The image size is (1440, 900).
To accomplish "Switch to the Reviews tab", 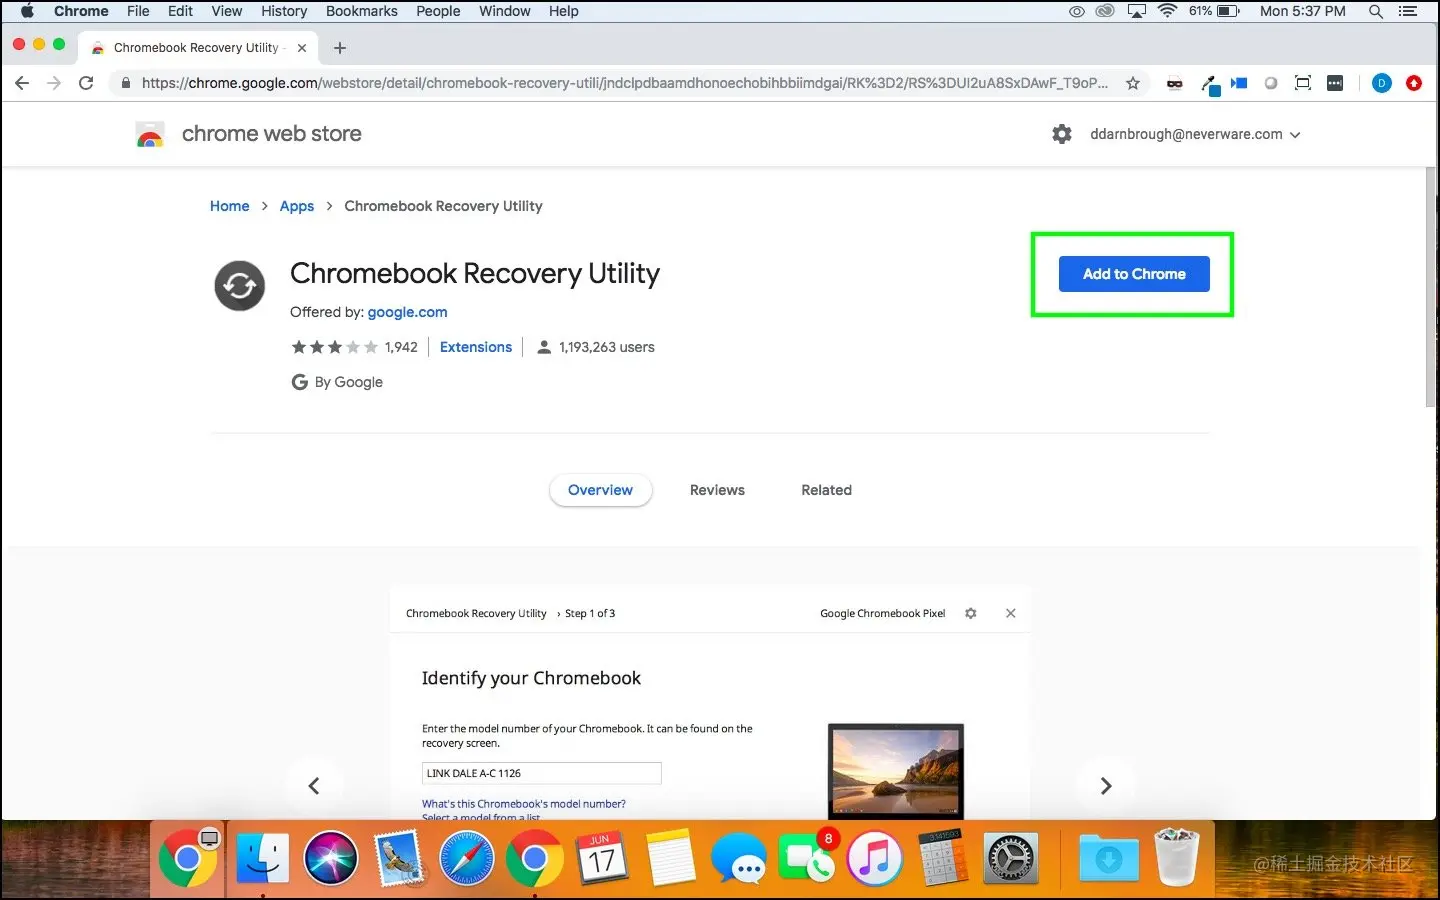I will (x=717, y=490).
